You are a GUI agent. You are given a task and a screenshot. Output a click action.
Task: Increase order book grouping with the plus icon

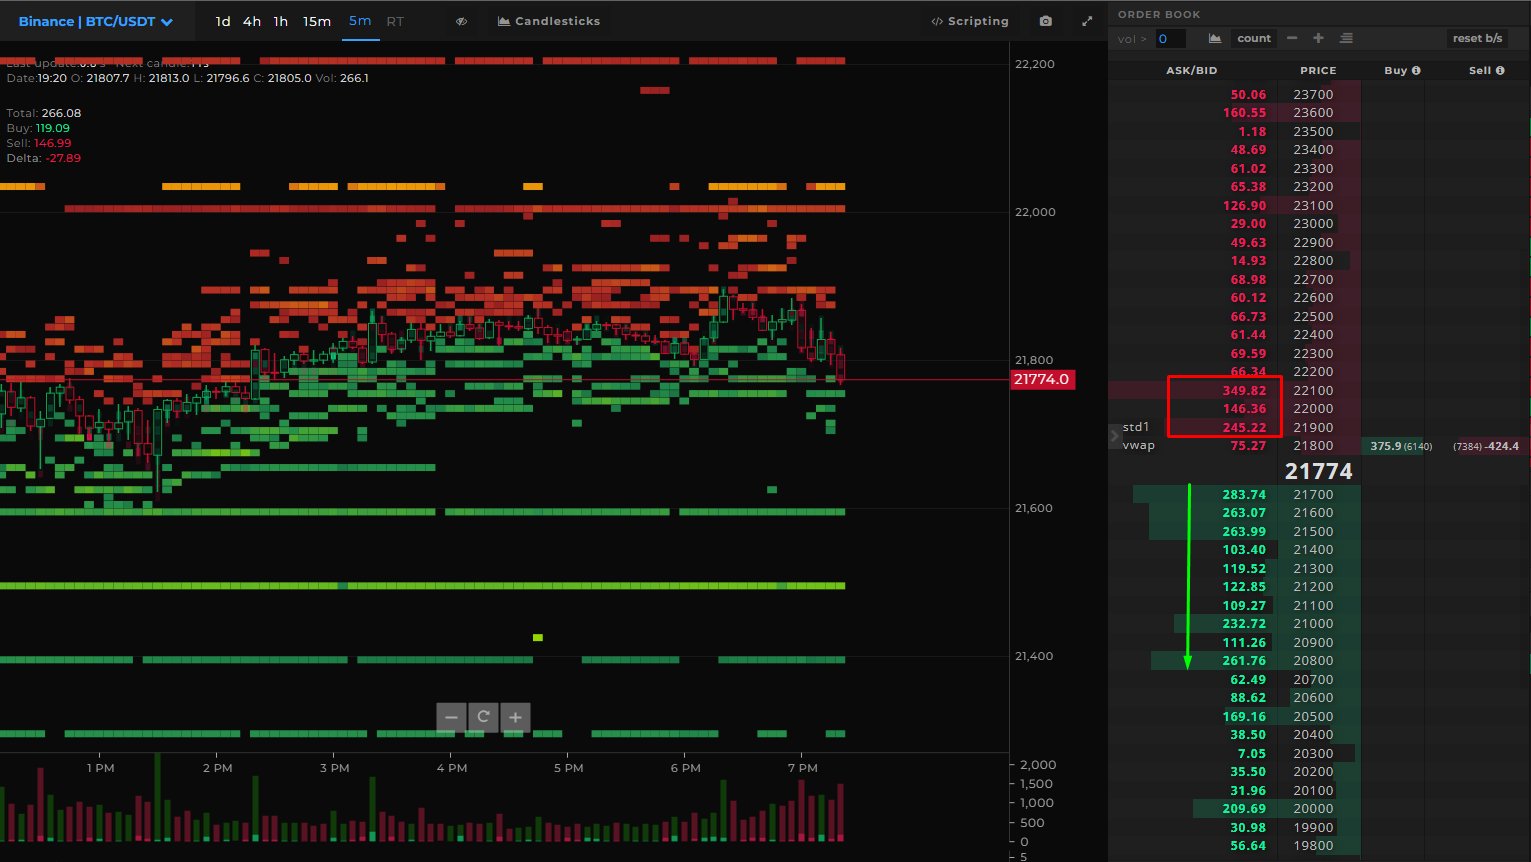coord(1319,38)
